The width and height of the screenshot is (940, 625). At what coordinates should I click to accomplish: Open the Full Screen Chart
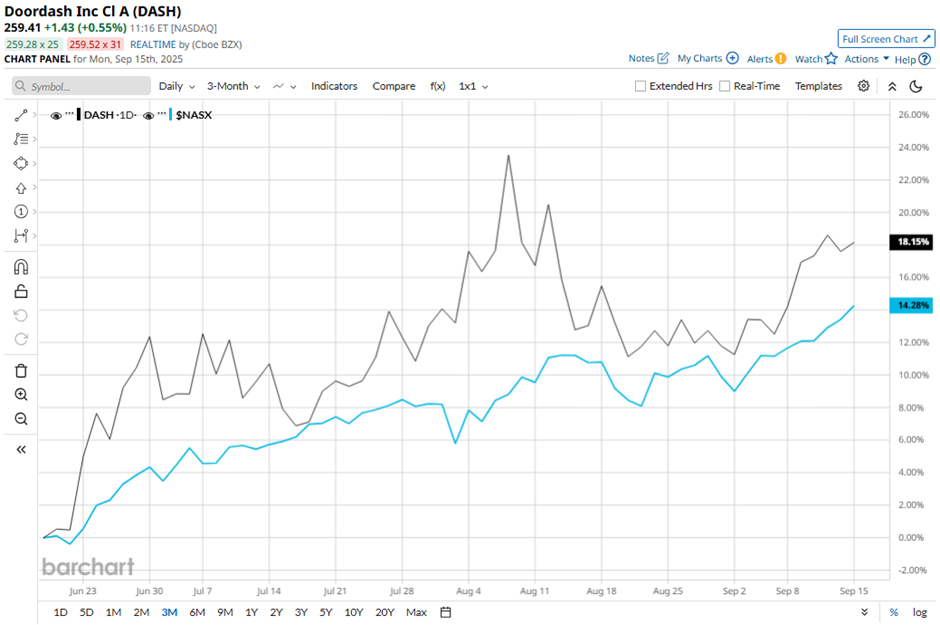[x=886, y=39]
